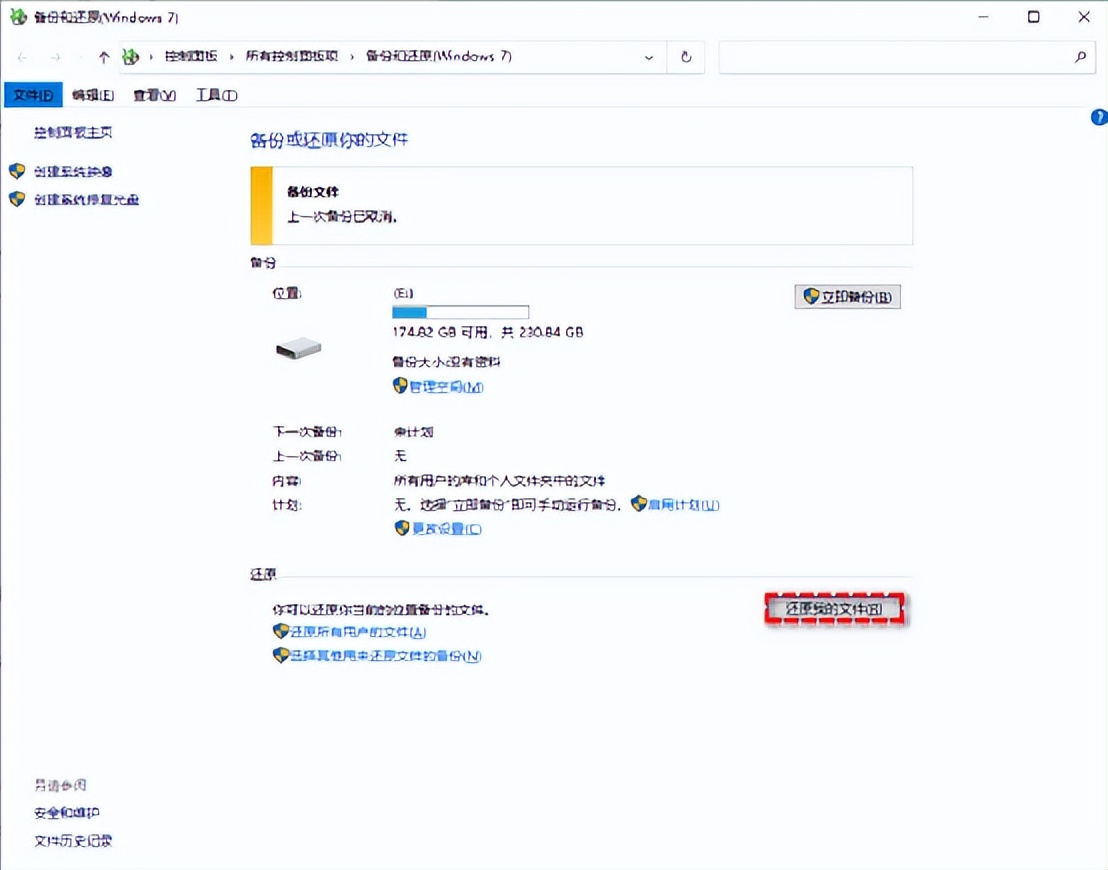Click the shield icon beside 更改设置(C)
Image resolution: width=1108 pixels, height=870 pixels.
point(402,527)
